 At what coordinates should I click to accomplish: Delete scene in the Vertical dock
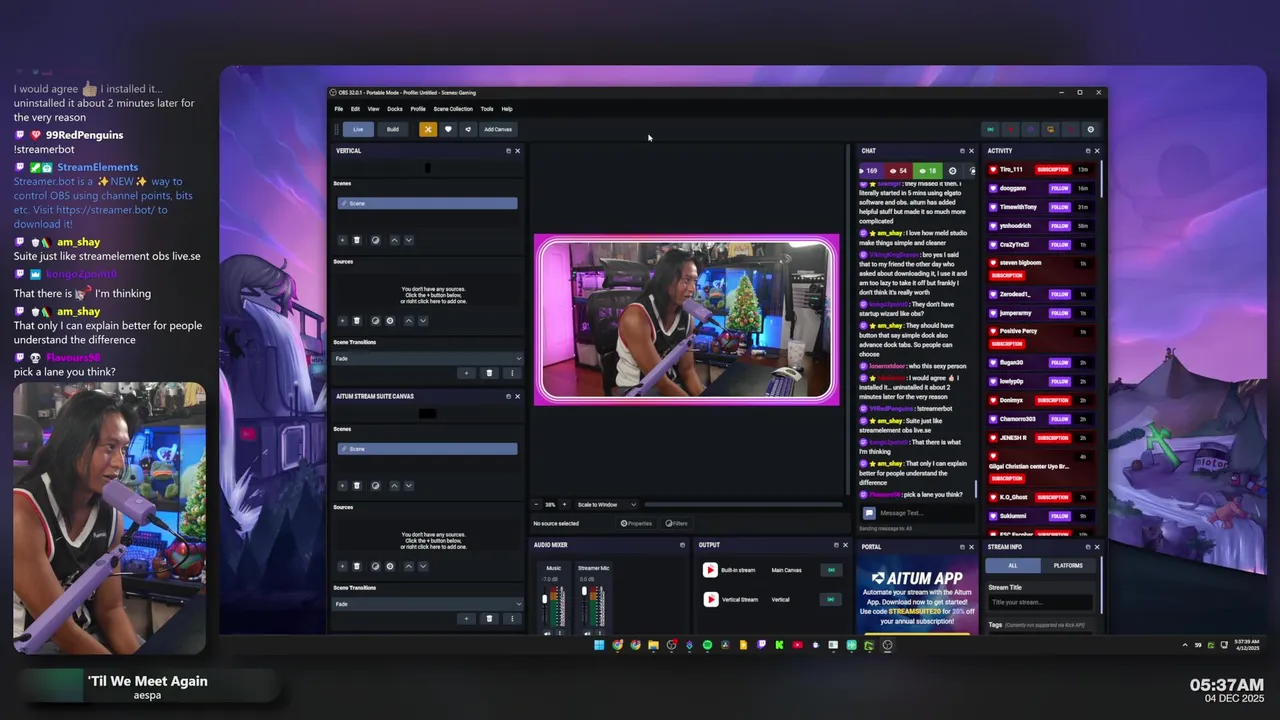357,240
